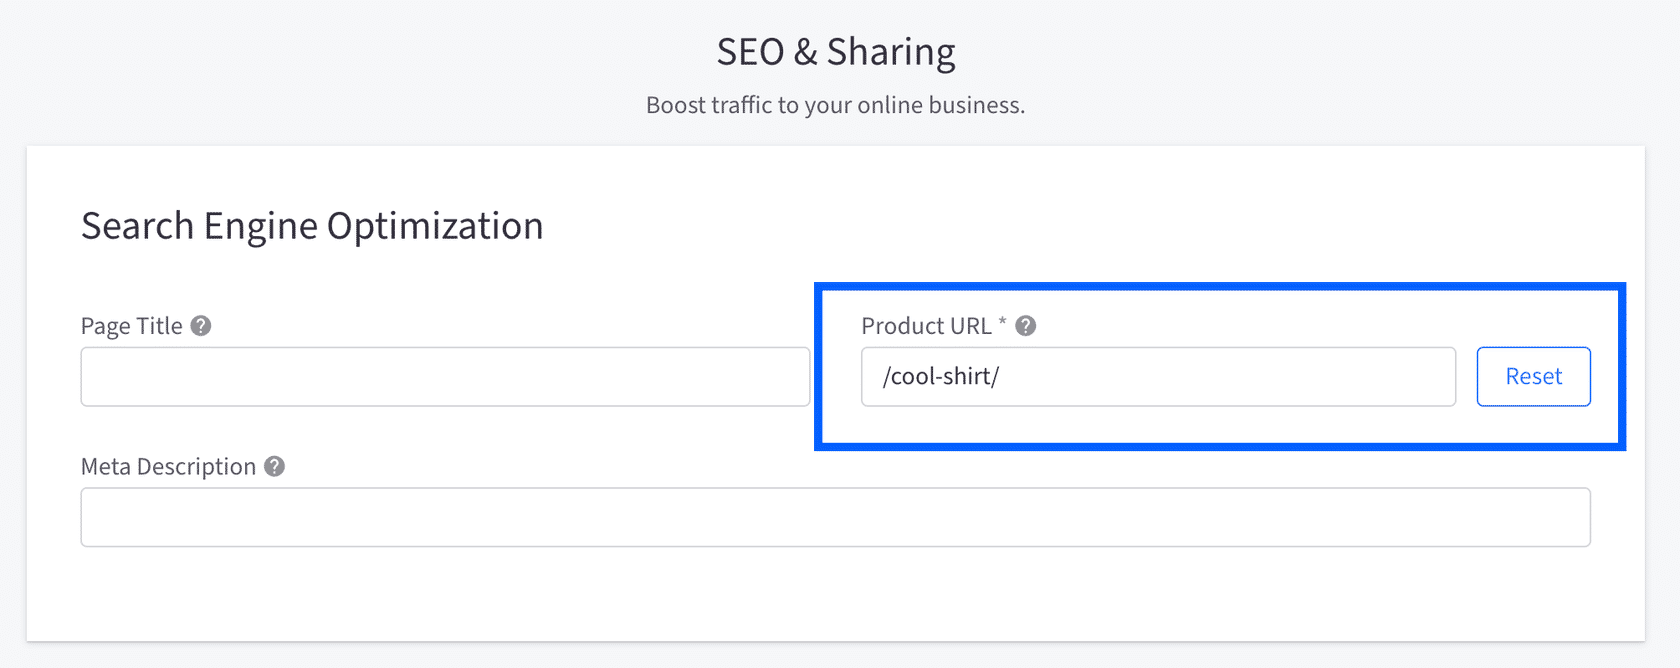
Task: Click "online business" in the subtitle text
Action: pos(939,105)
